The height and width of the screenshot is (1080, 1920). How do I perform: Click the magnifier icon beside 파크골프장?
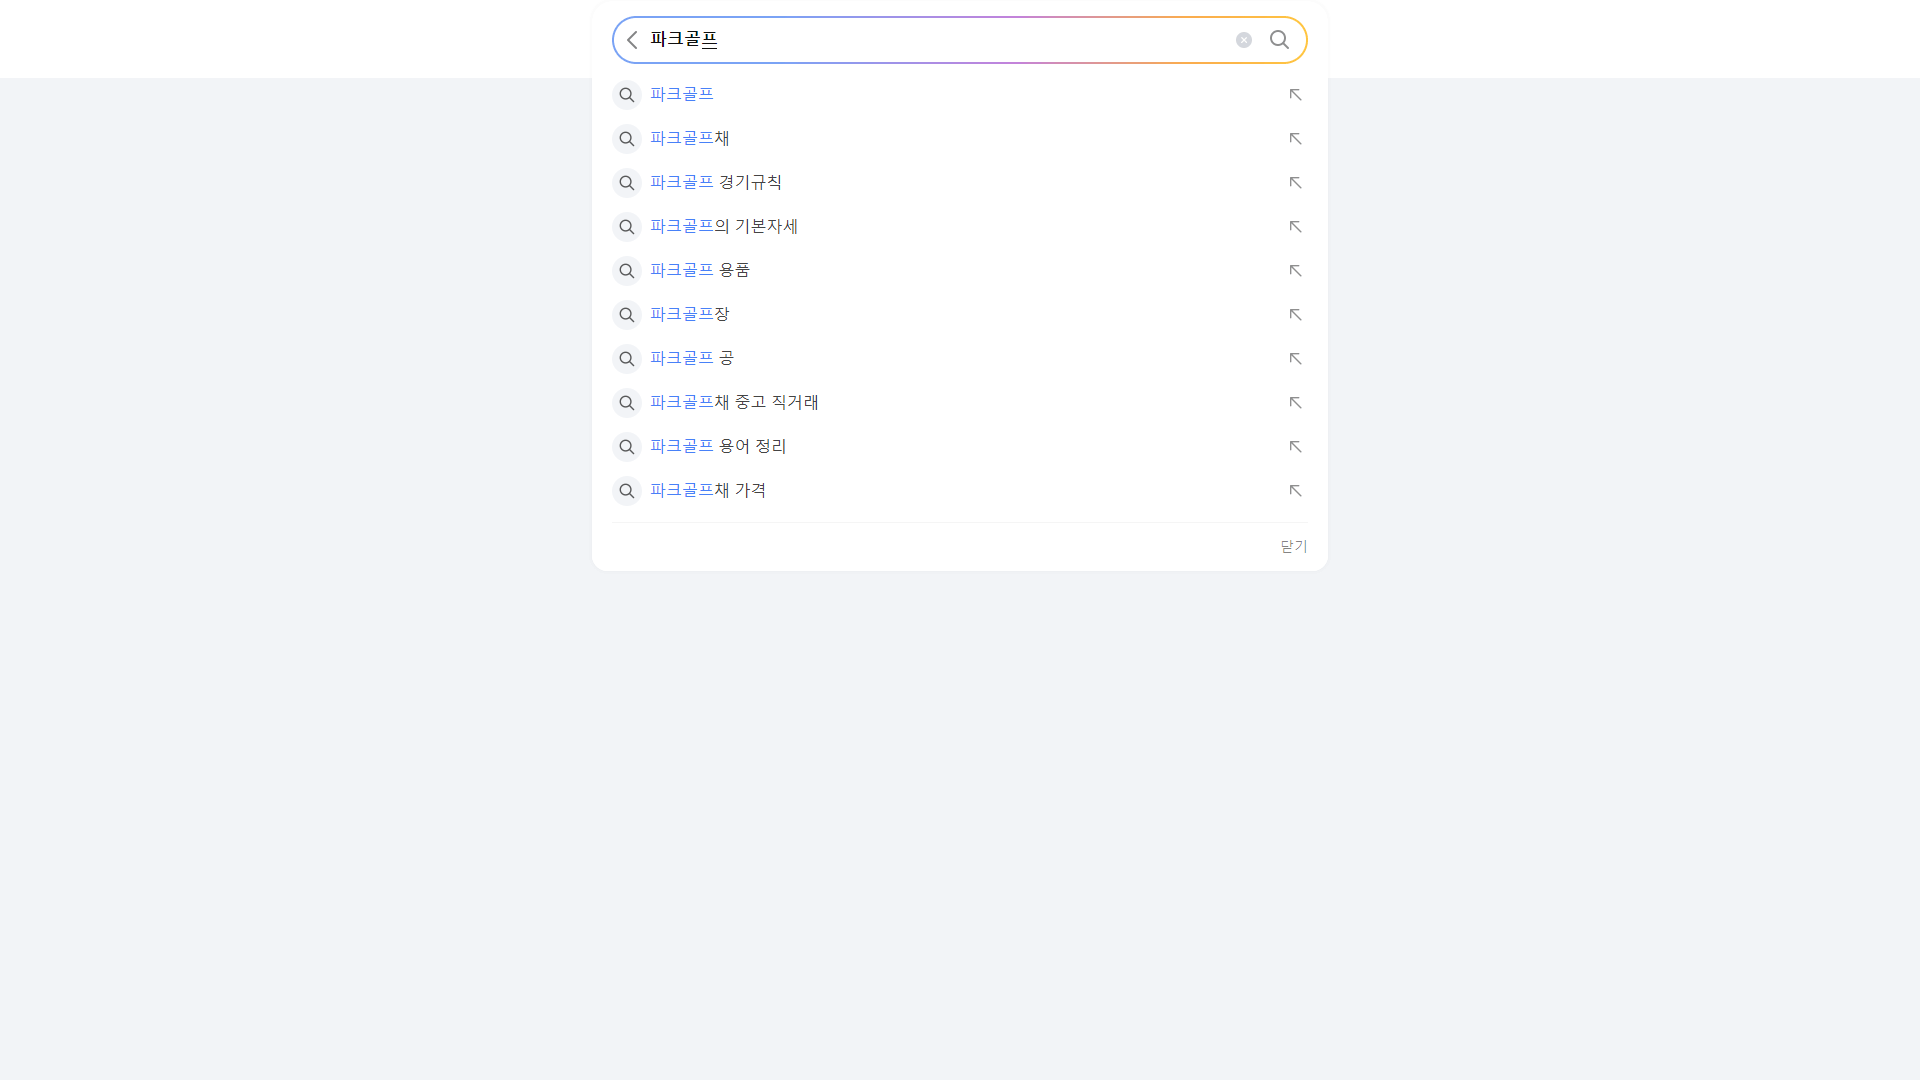(x=627, y=314)
